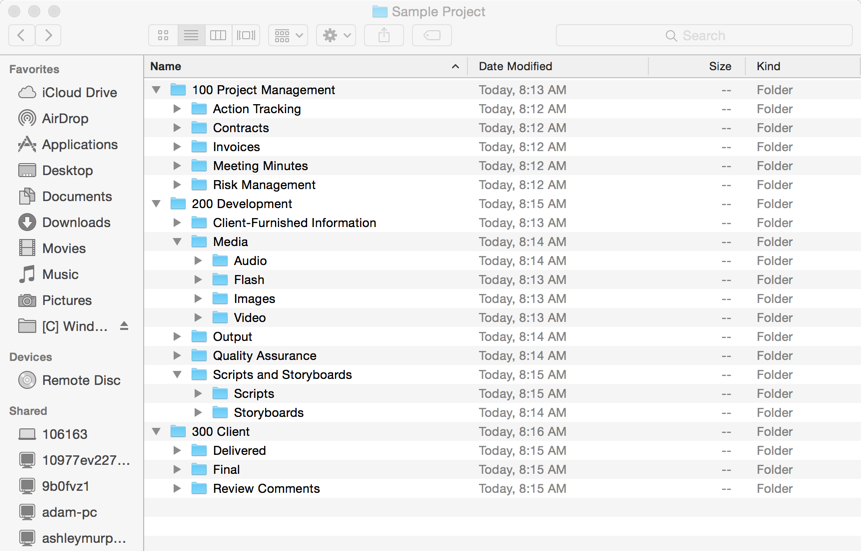
Task: Select Remote Disc under Devices
Action: 69,380
